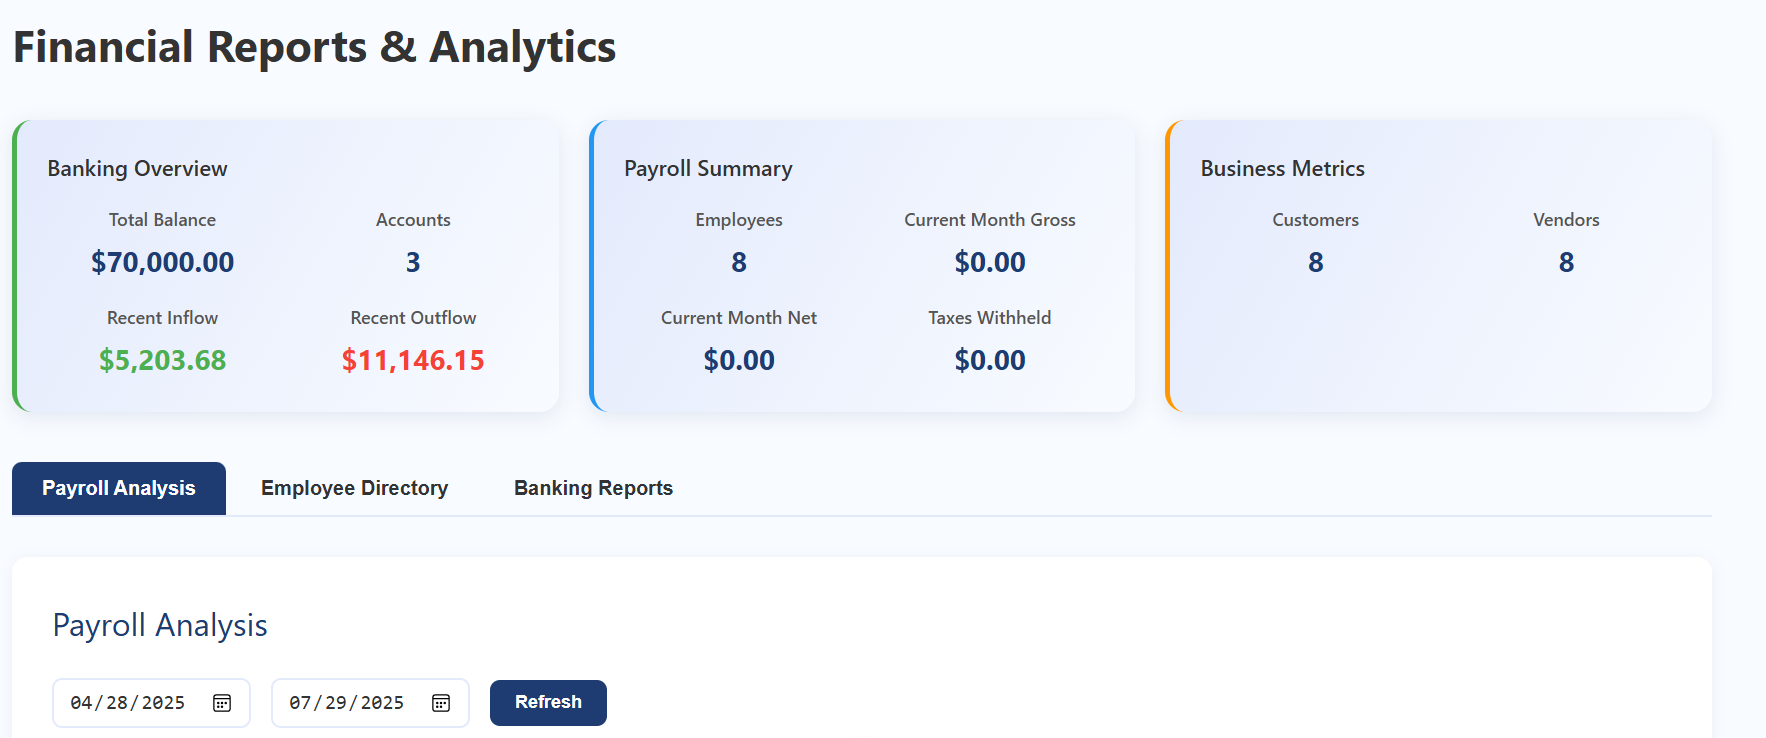This screenshot has width=1766, height=738.
Task: Focus the start date field 04/28/2025
Action: click(151, 703)
